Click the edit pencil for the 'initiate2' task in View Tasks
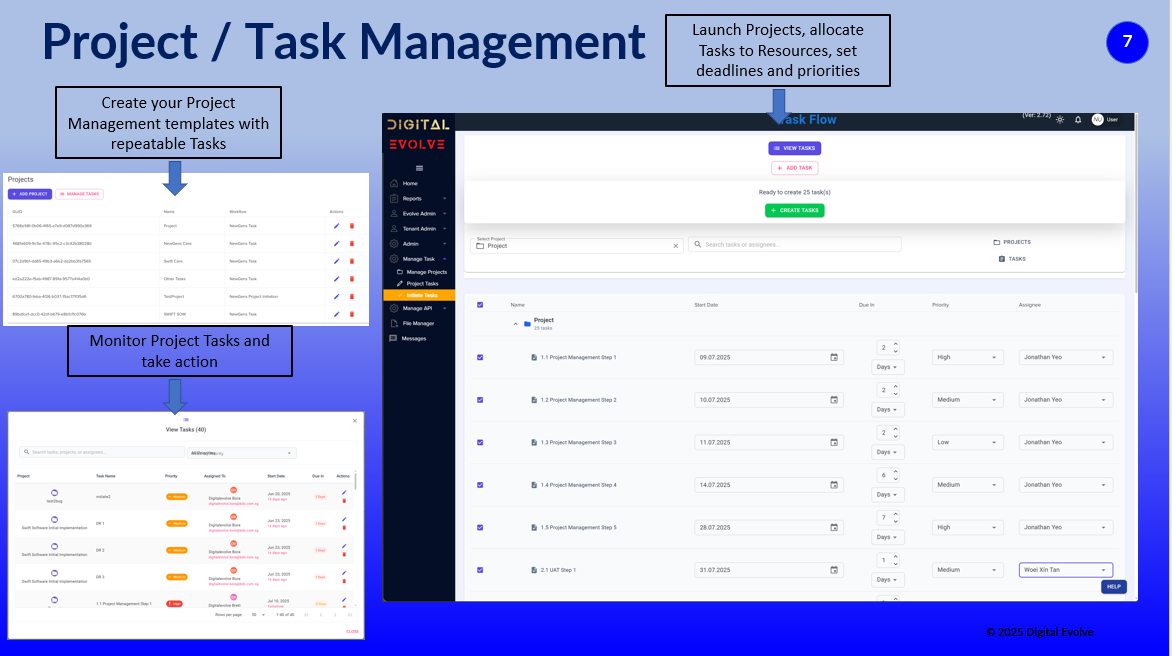Screen dimensions: 1172x656 [344, 492]
